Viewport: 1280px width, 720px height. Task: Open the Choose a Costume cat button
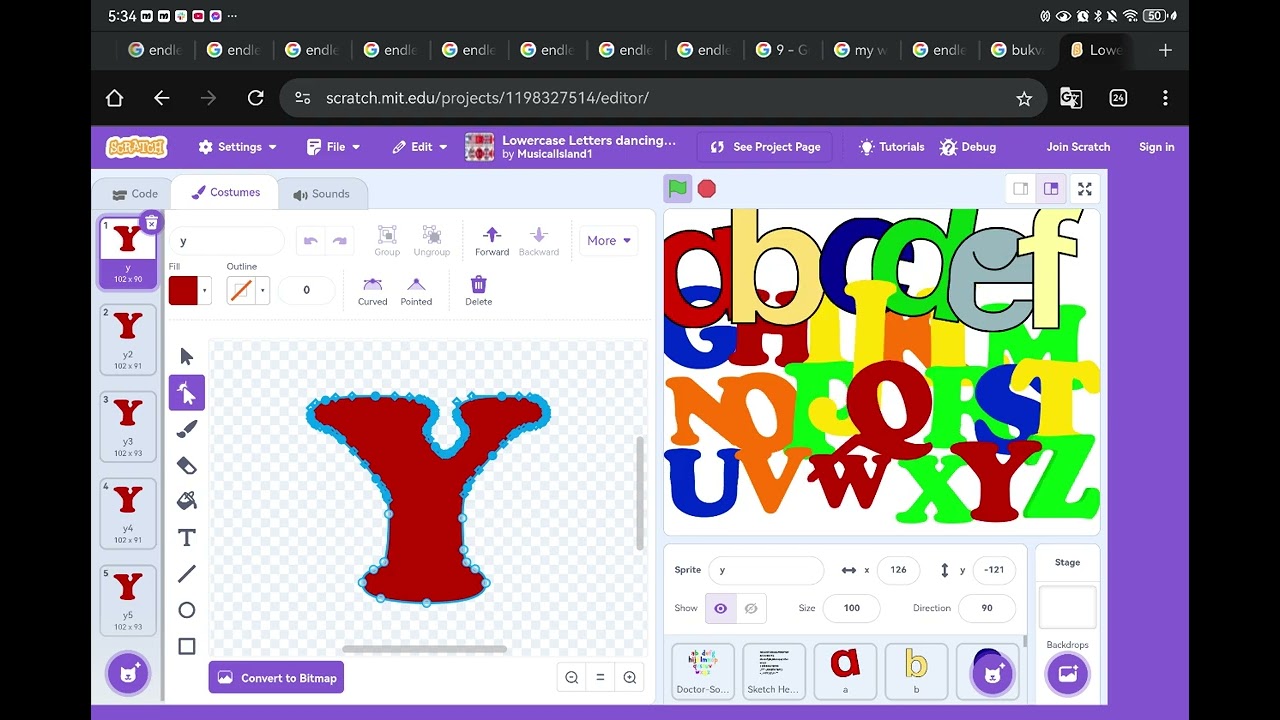point(128,673)
